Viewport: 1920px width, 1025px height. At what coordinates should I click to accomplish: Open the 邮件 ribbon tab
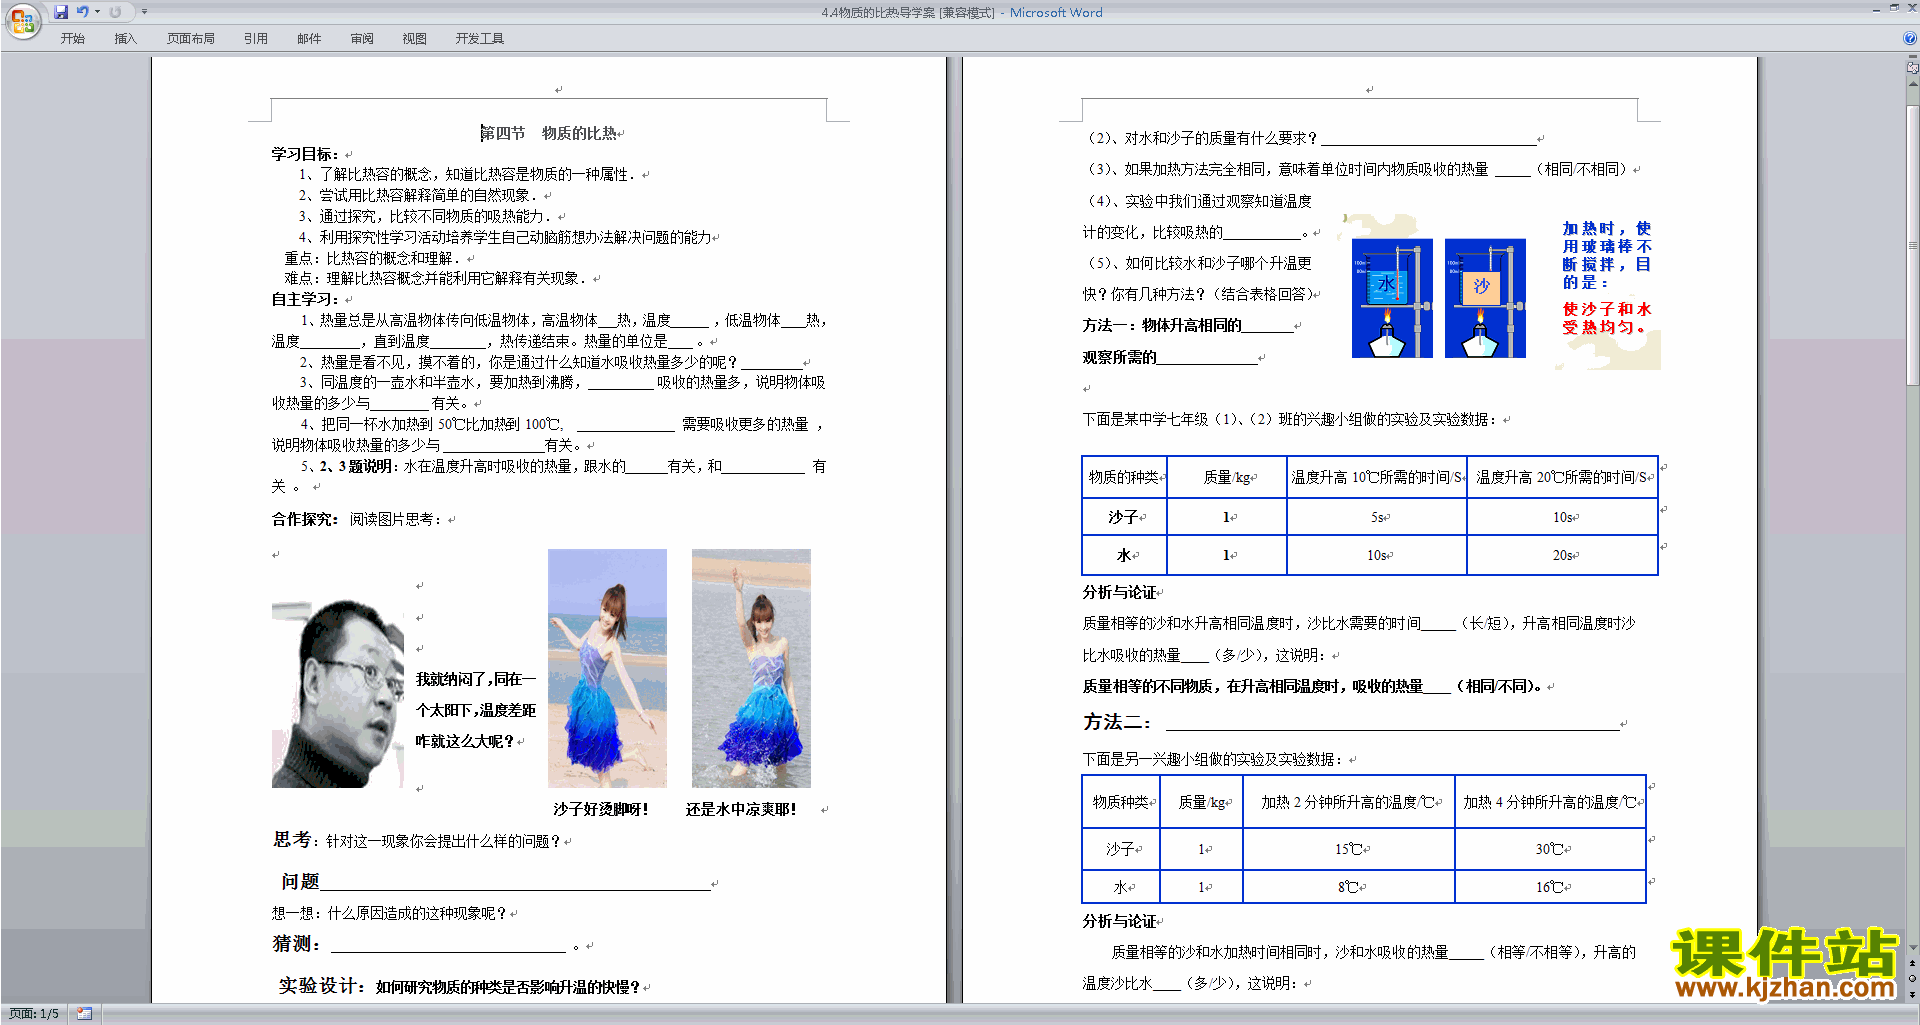tap(309, 39)
